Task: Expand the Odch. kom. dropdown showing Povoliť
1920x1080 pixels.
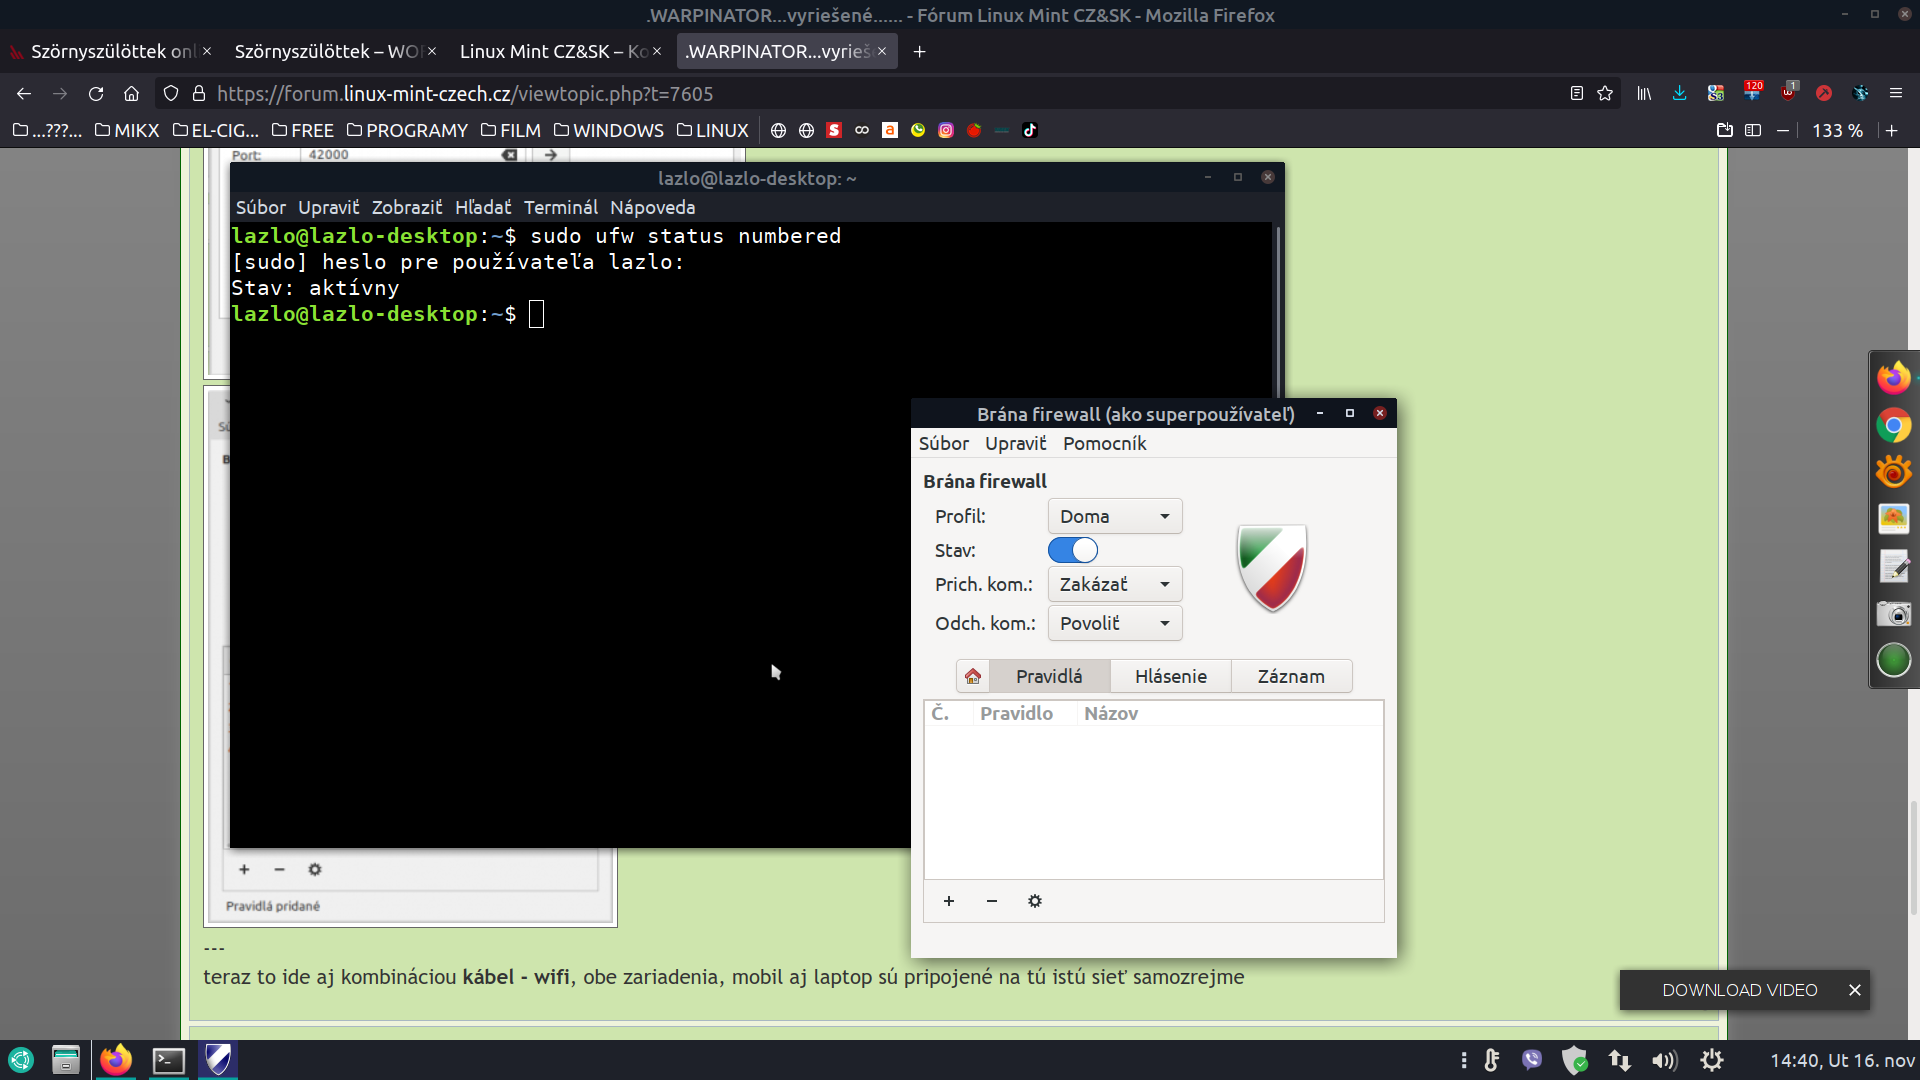Action: pyautogui.click(x=1114, y=623)
